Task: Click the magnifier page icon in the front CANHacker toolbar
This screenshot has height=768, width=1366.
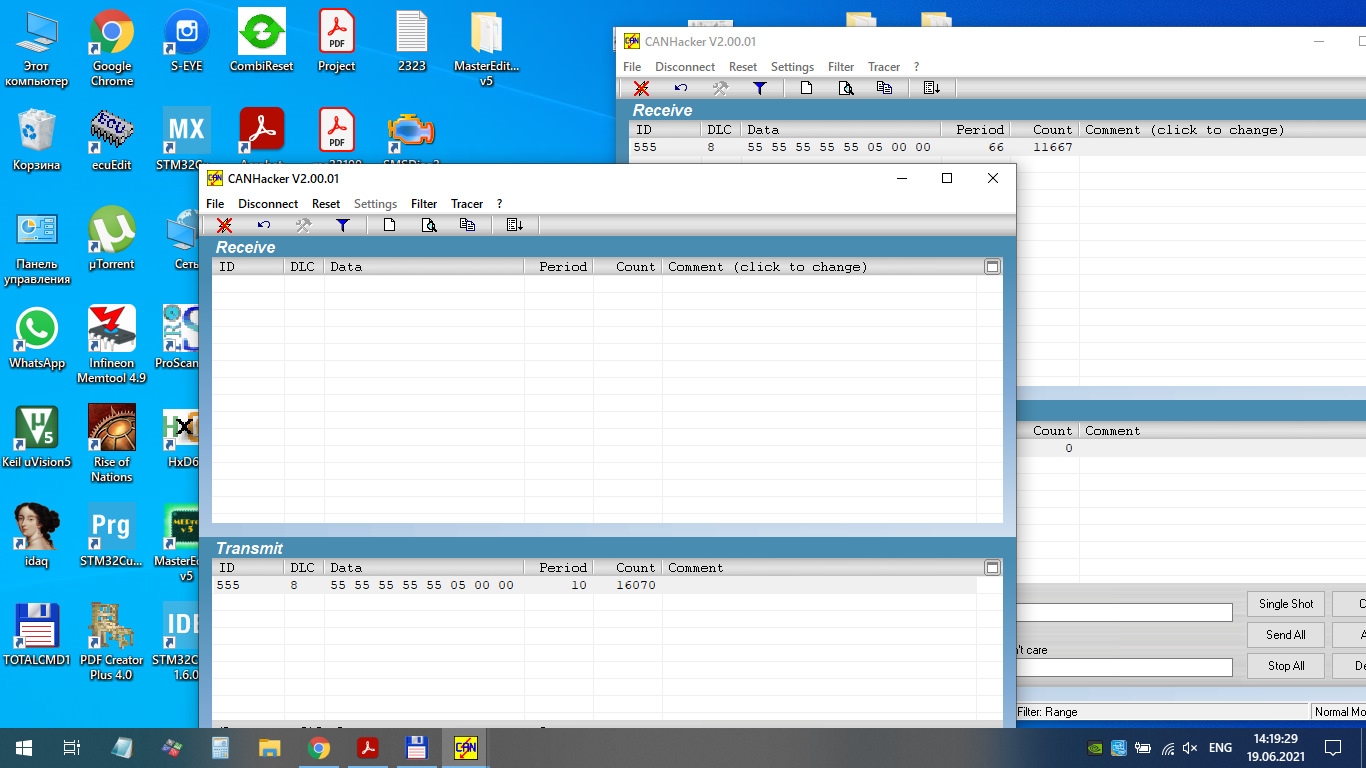Action: pos(429,225)
